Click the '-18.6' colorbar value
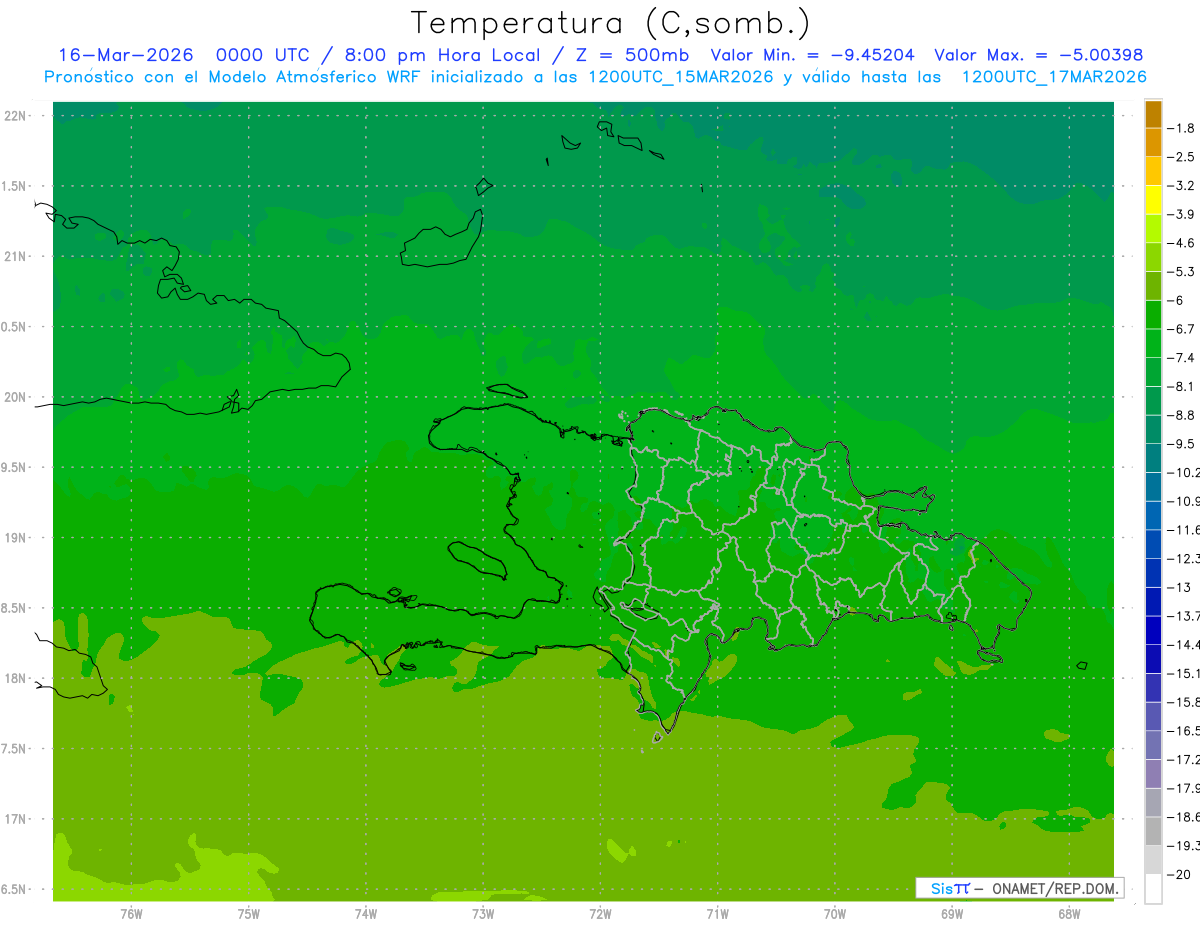Screen dimensions: 1200x927 (1183, 818)
